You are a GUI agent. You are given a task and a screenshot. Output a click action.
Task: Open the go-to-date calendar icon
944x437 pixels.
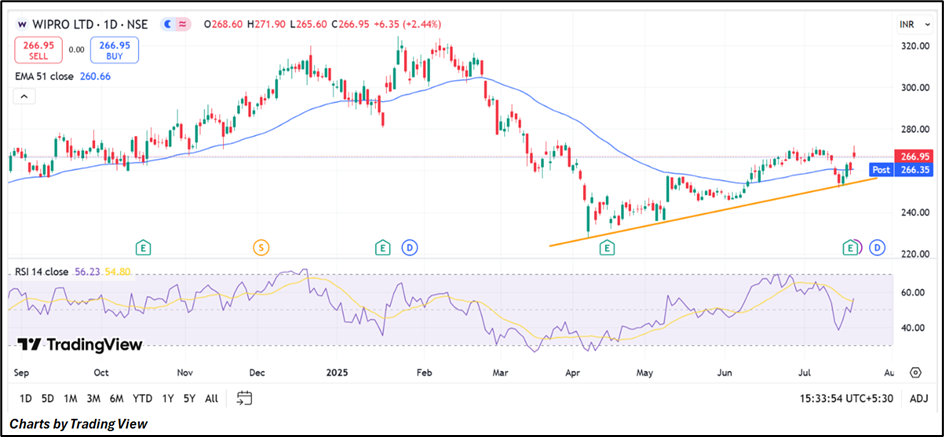tap(244, 398)
